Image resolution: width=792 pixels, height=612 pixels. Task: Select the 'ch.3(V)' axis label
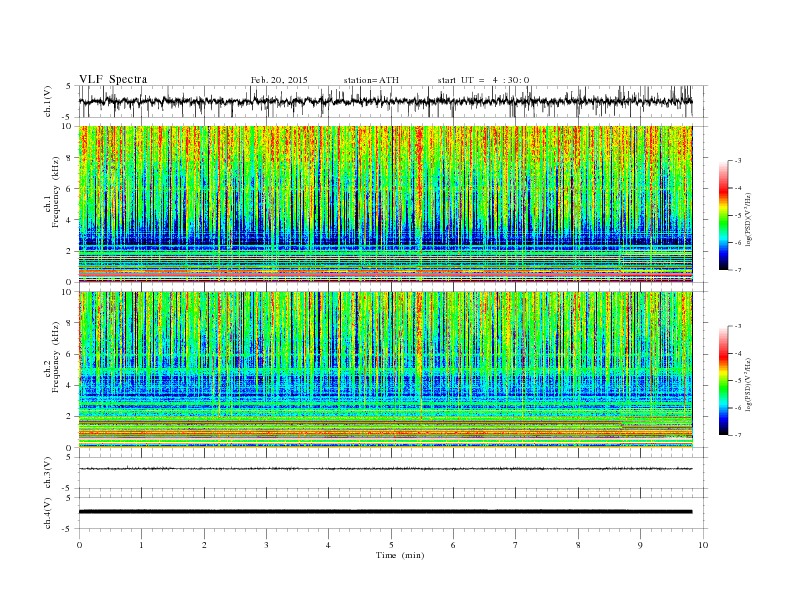(48, 473)
